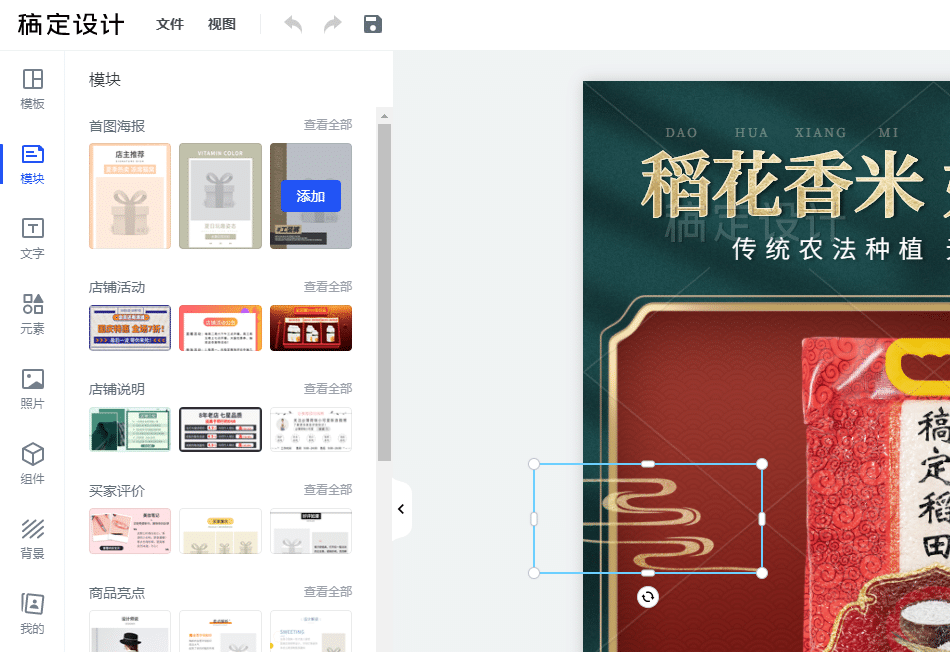Click the top-edge middle handle of the selection
Image resolution: width=950 pixels, height=652 pixels.
648,464
